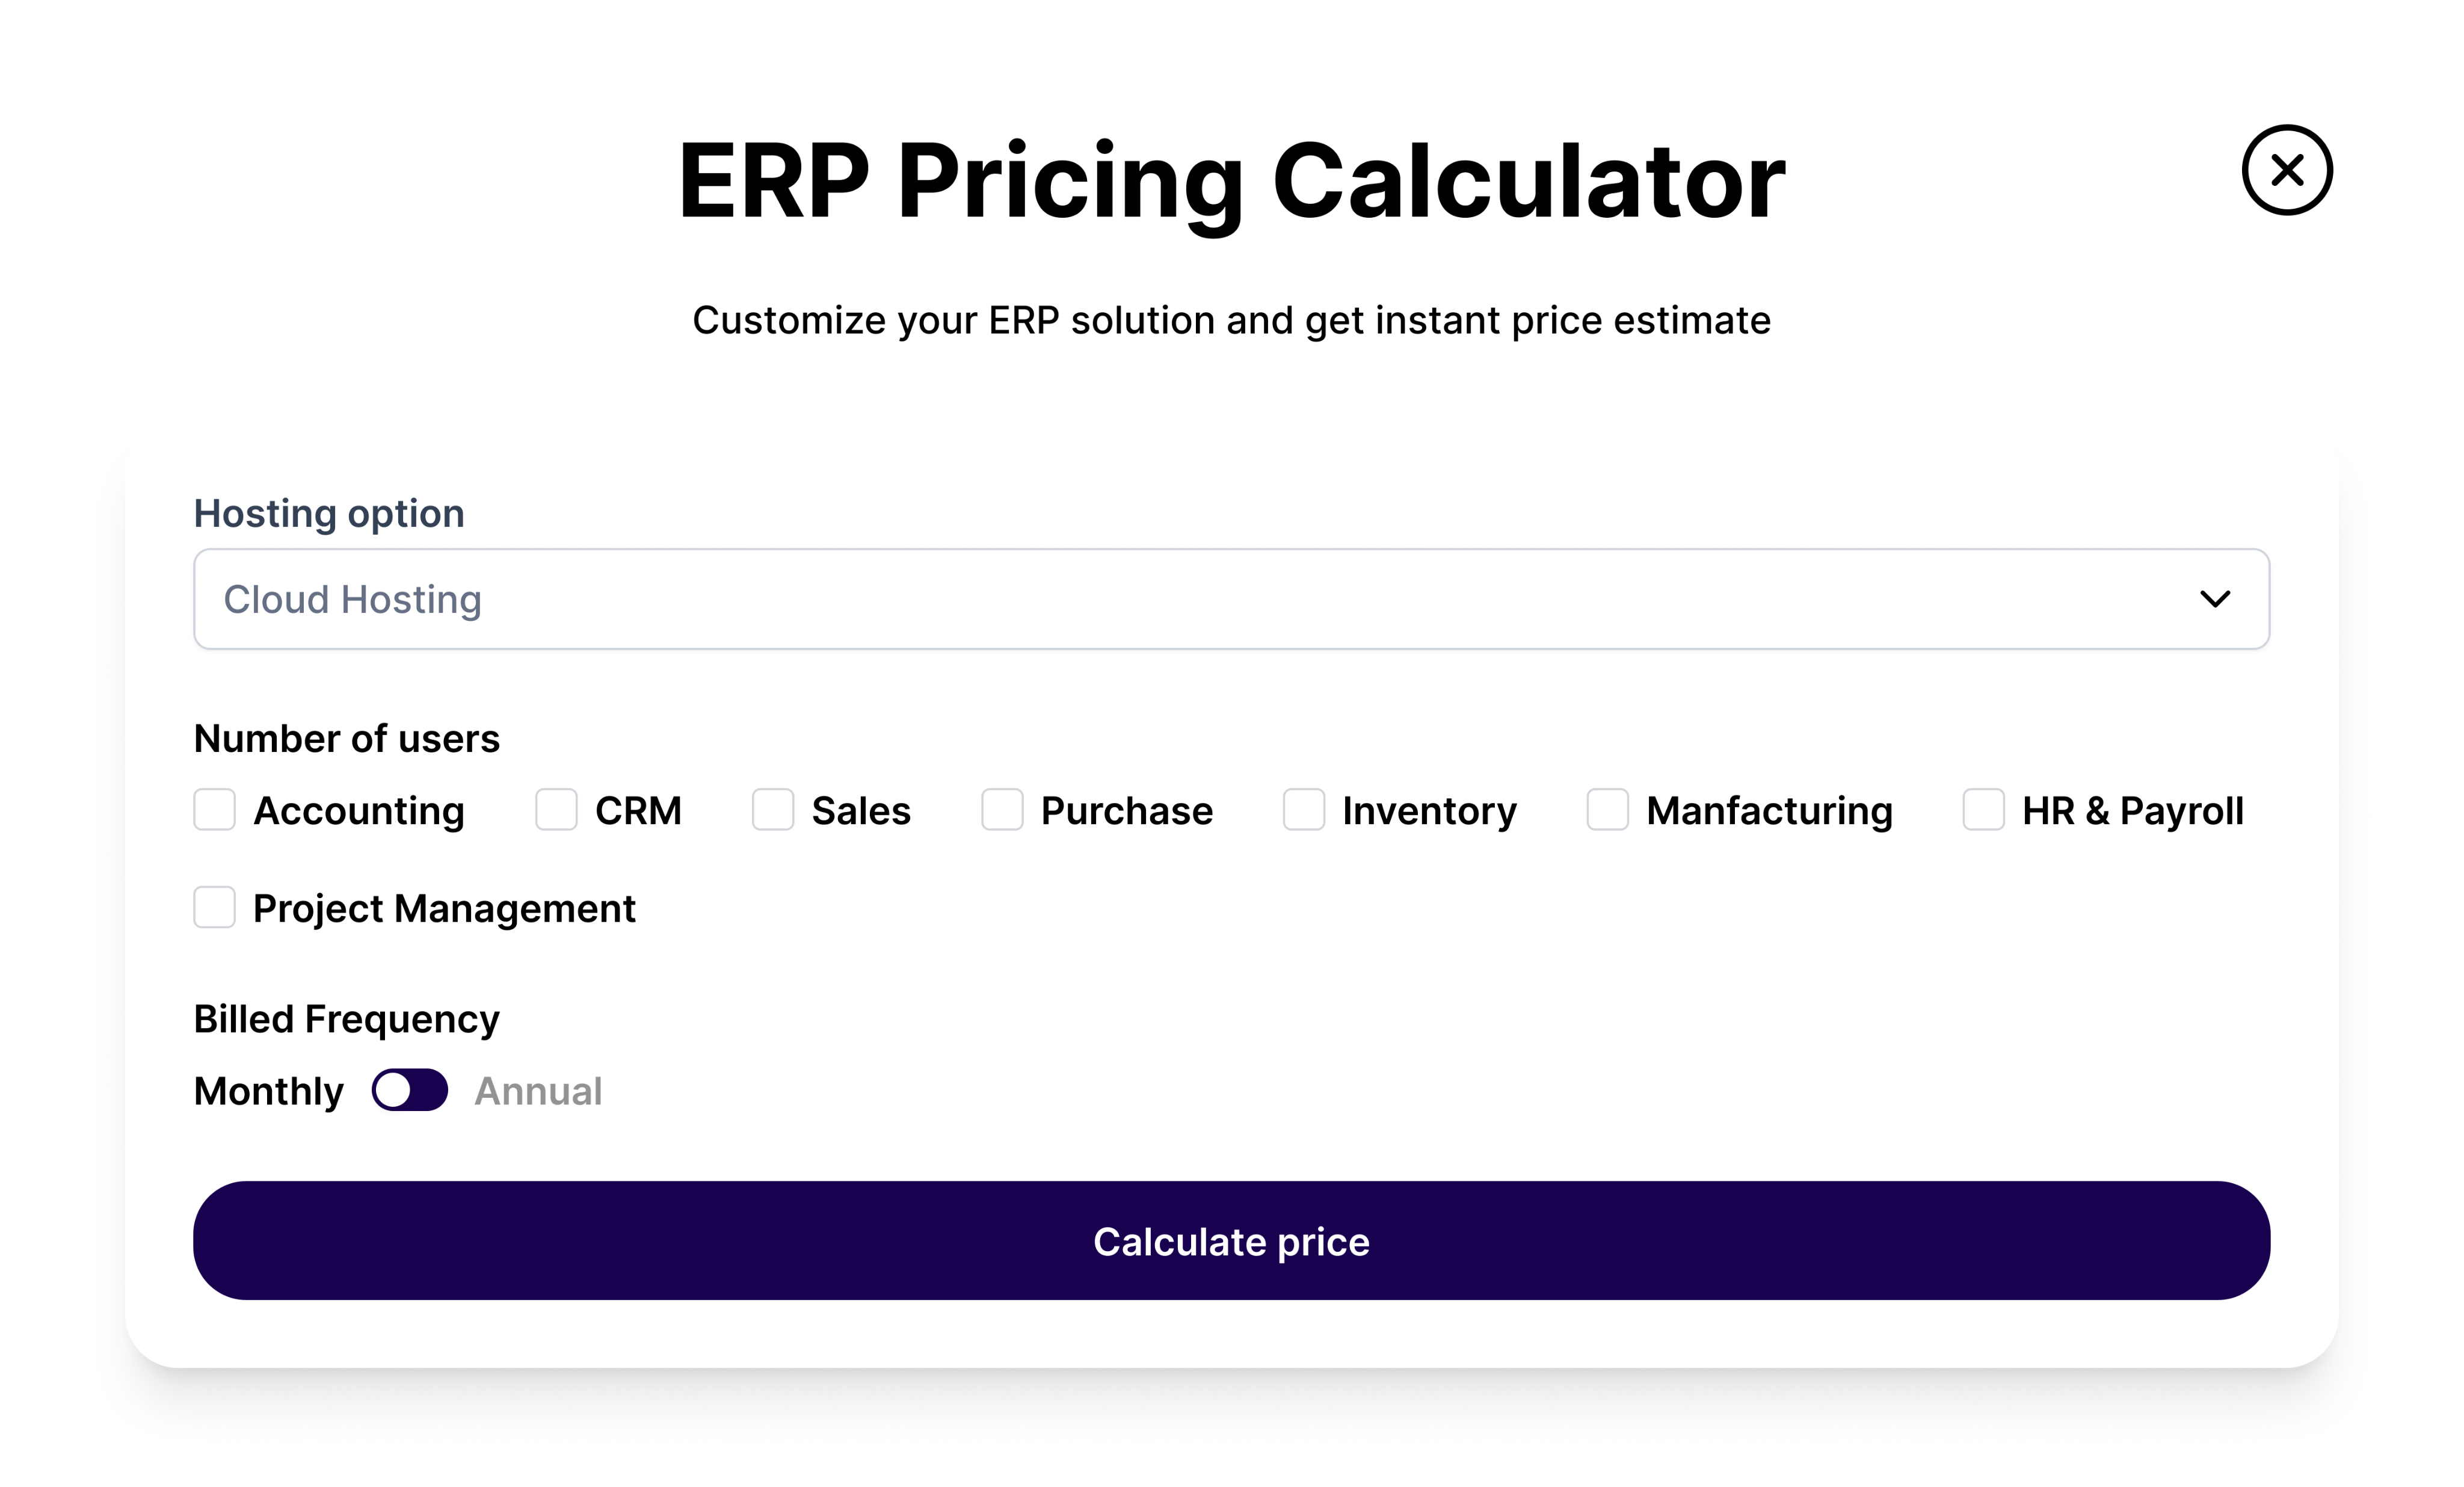Check the Purchase checkbox

1002,810
